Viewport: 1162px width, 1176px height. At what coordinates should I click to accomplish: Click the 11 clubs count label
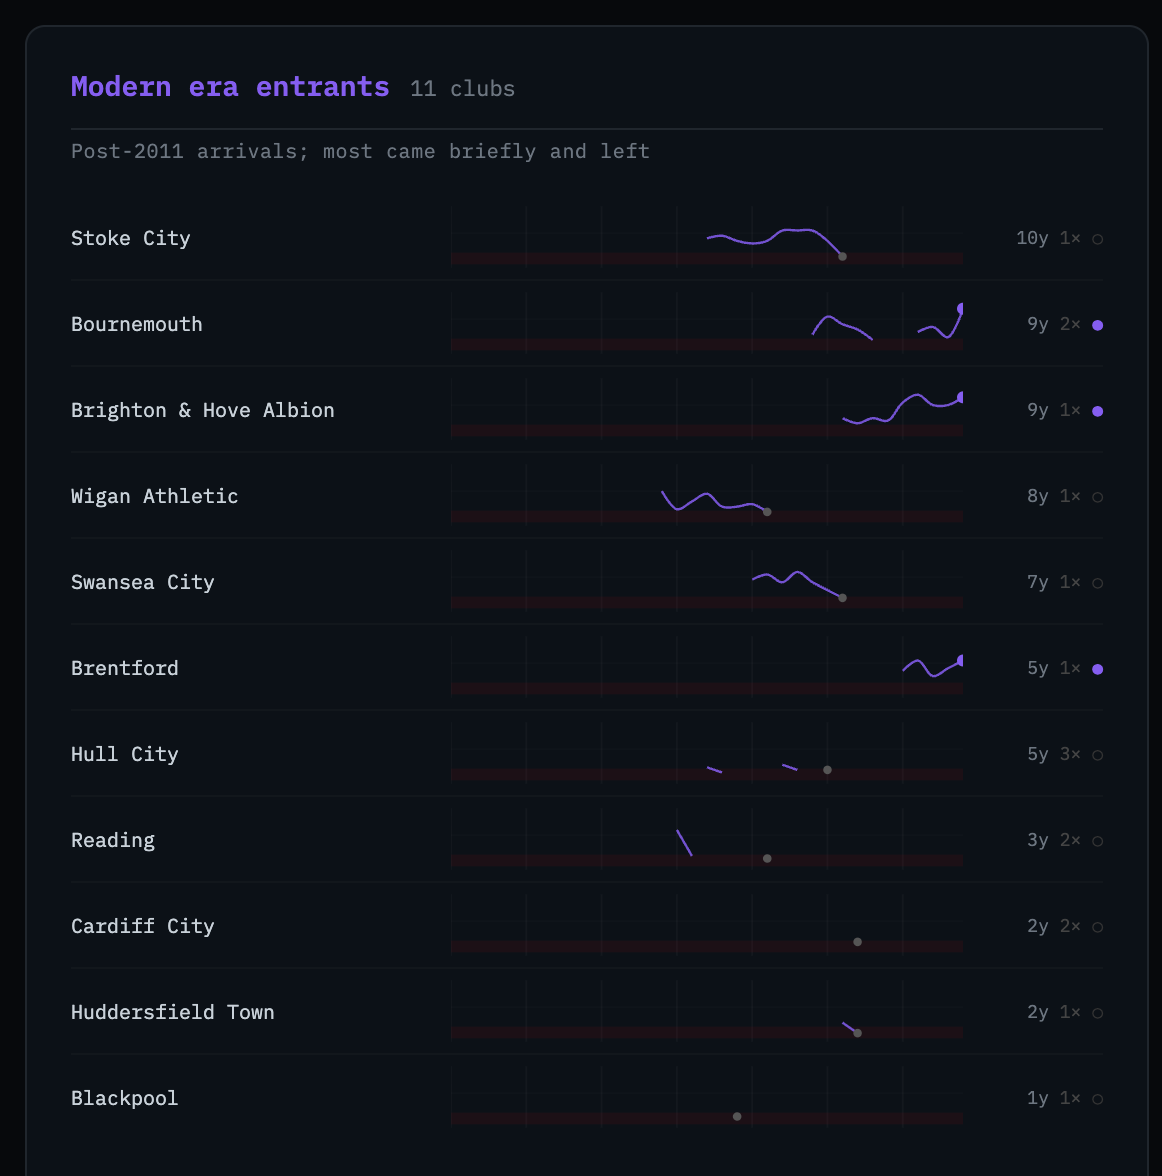[463, 89]
